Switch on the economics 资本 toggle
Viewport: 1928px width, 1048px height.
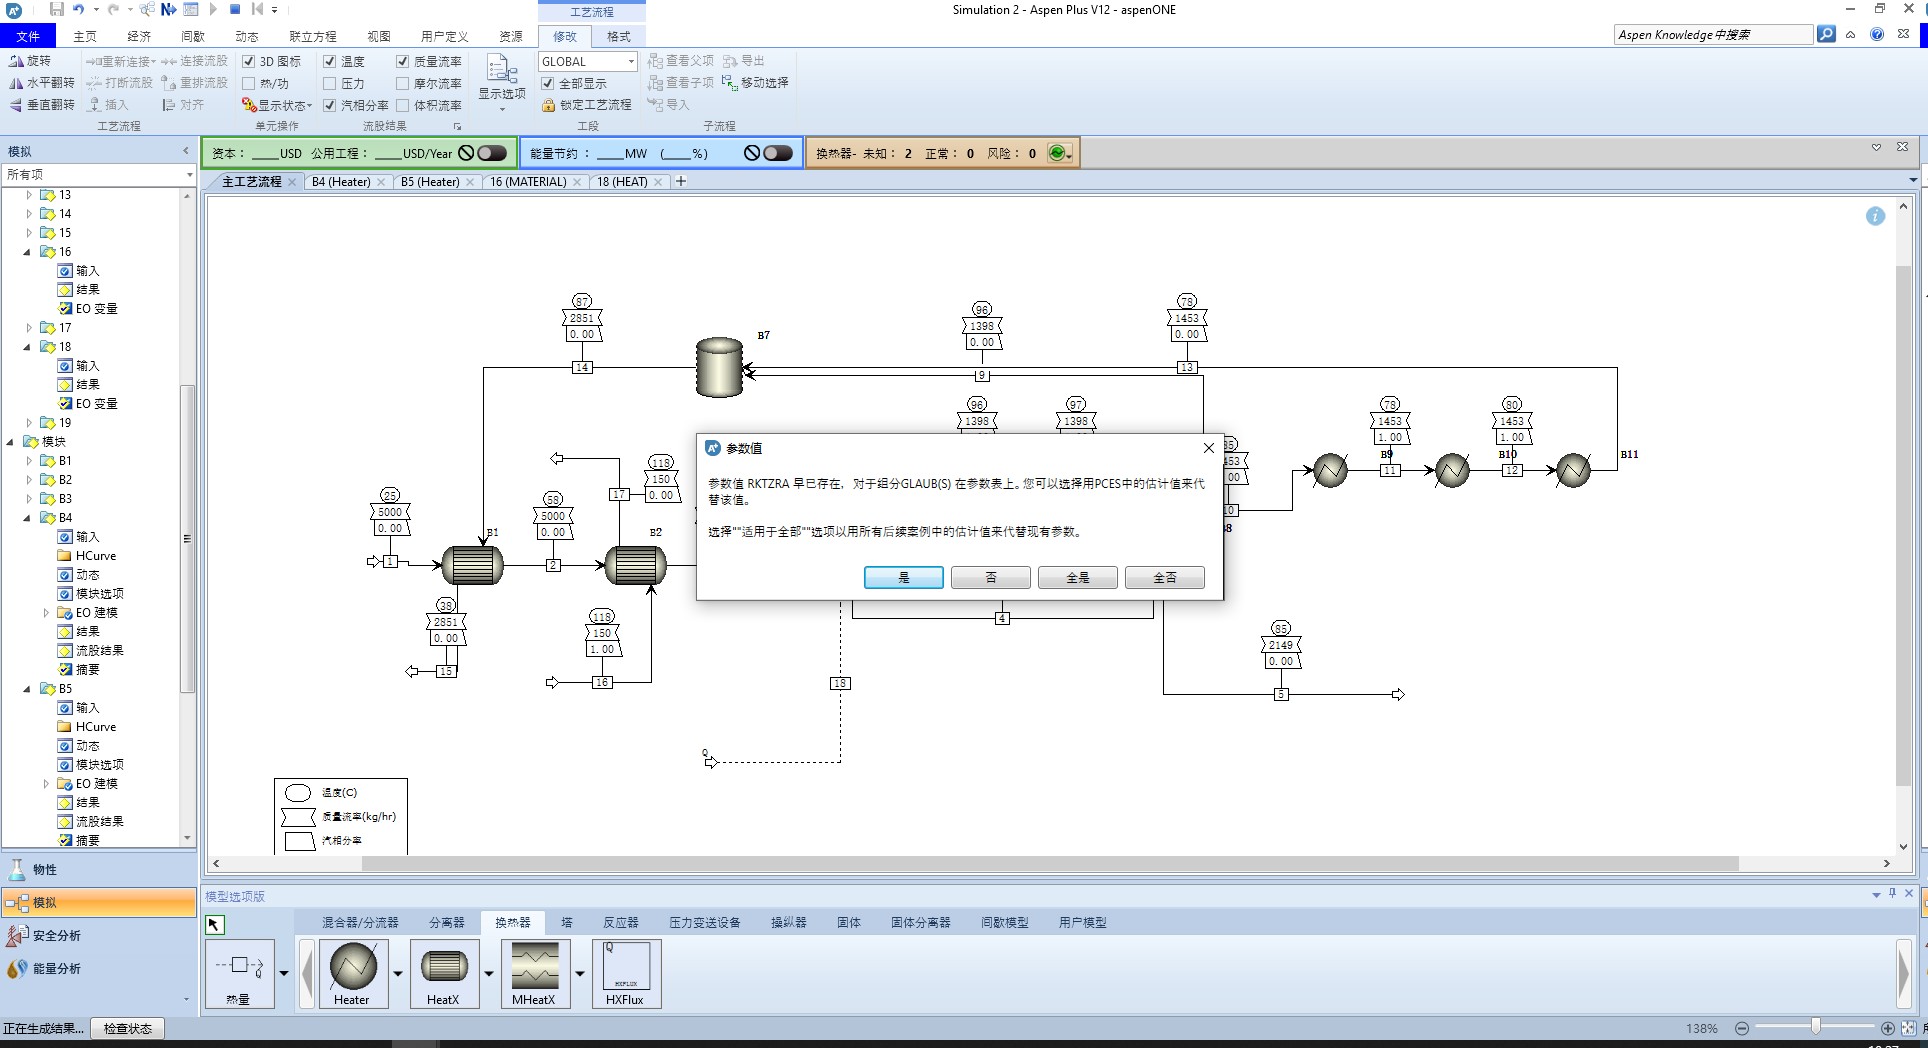tap(492, 153)
